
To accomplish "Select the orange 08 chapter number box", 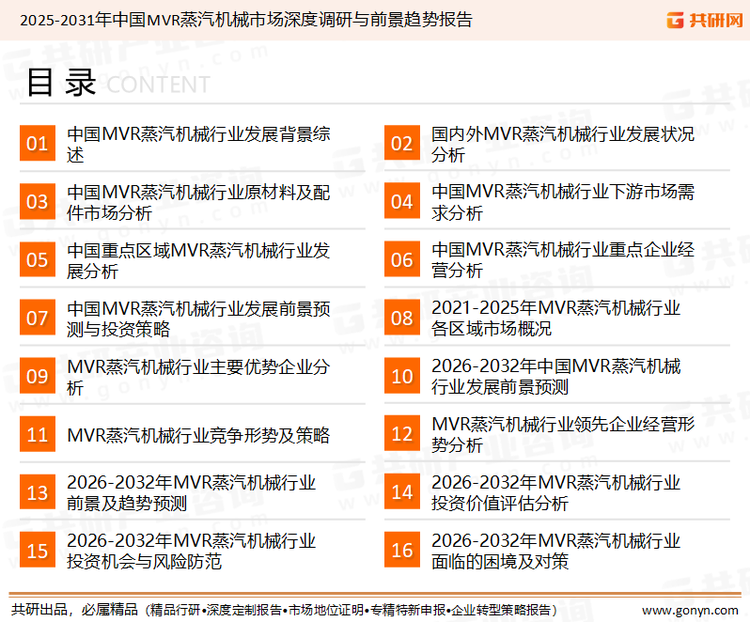I will [x=402, y=318].
